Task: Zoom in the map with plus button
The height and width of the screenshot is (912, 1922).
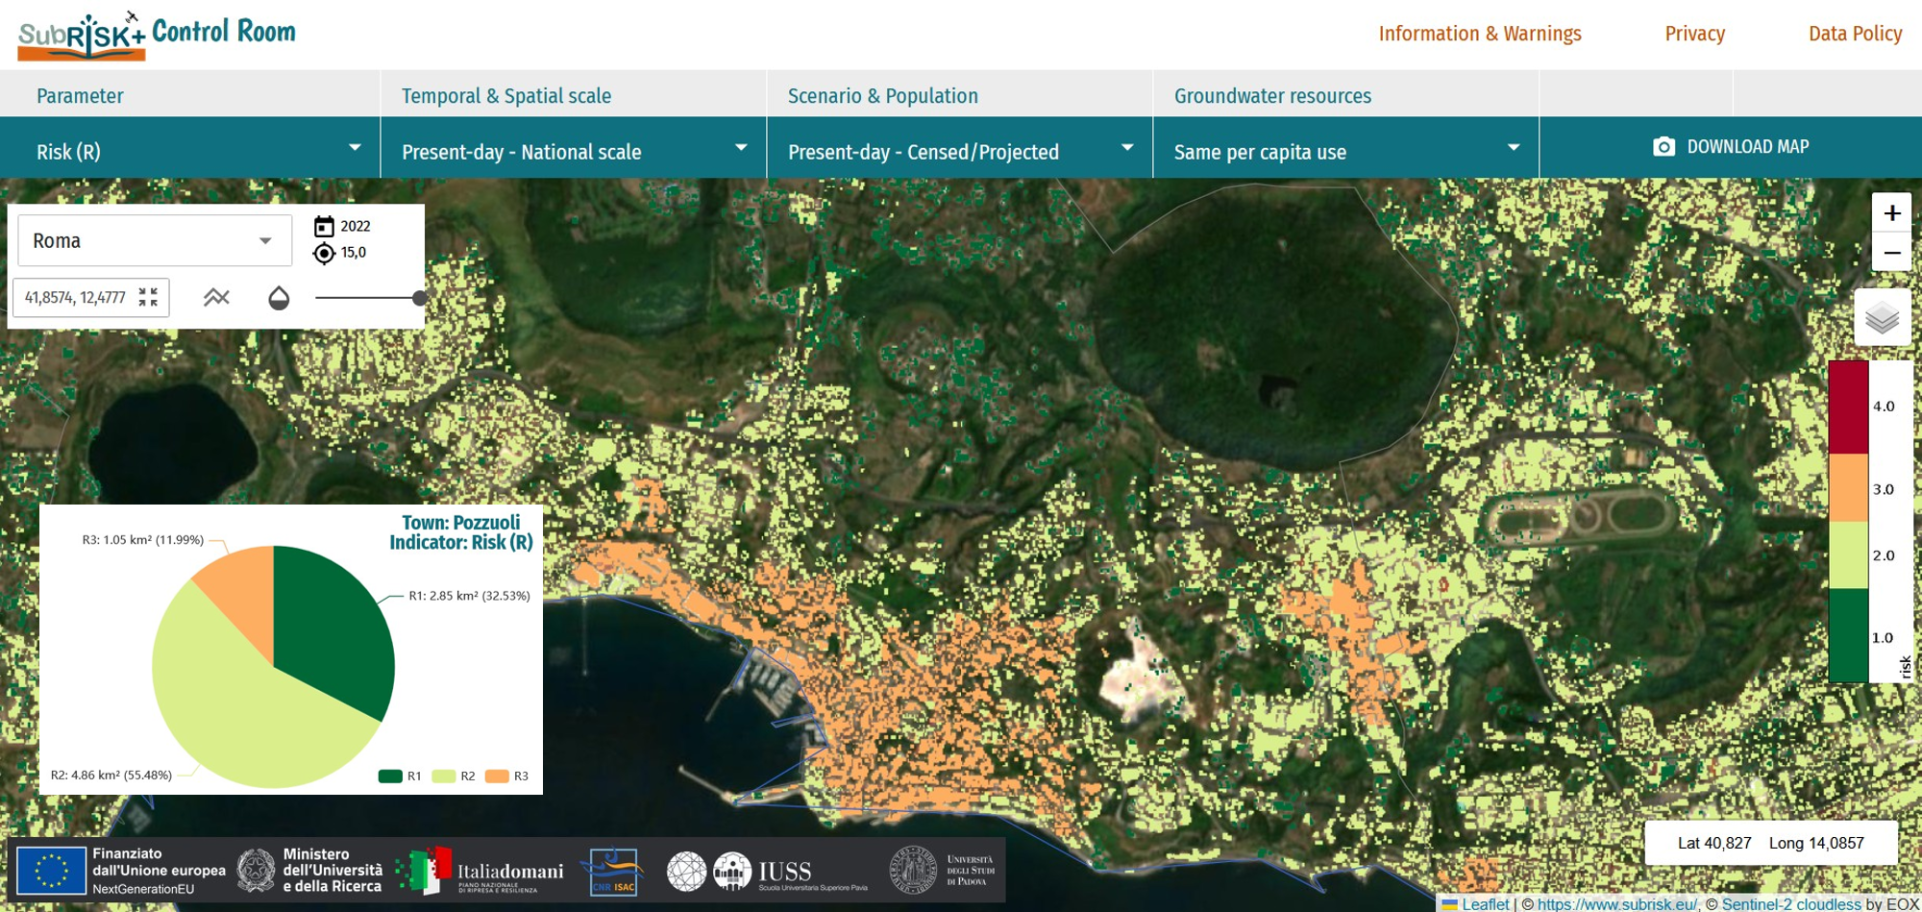Action: (1891, 213)
